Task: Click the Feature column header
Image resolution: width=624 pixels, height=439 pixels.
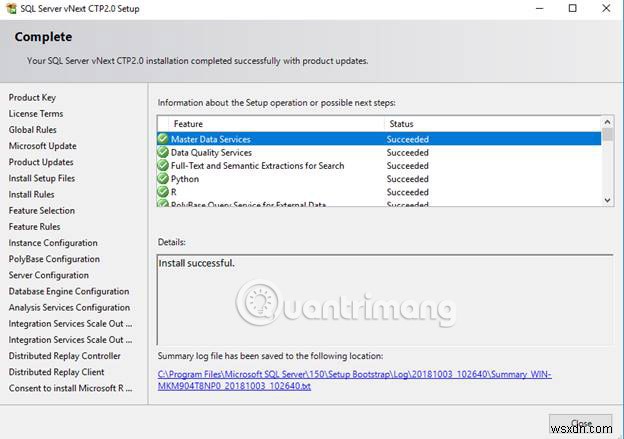Action: coord(277,124)
